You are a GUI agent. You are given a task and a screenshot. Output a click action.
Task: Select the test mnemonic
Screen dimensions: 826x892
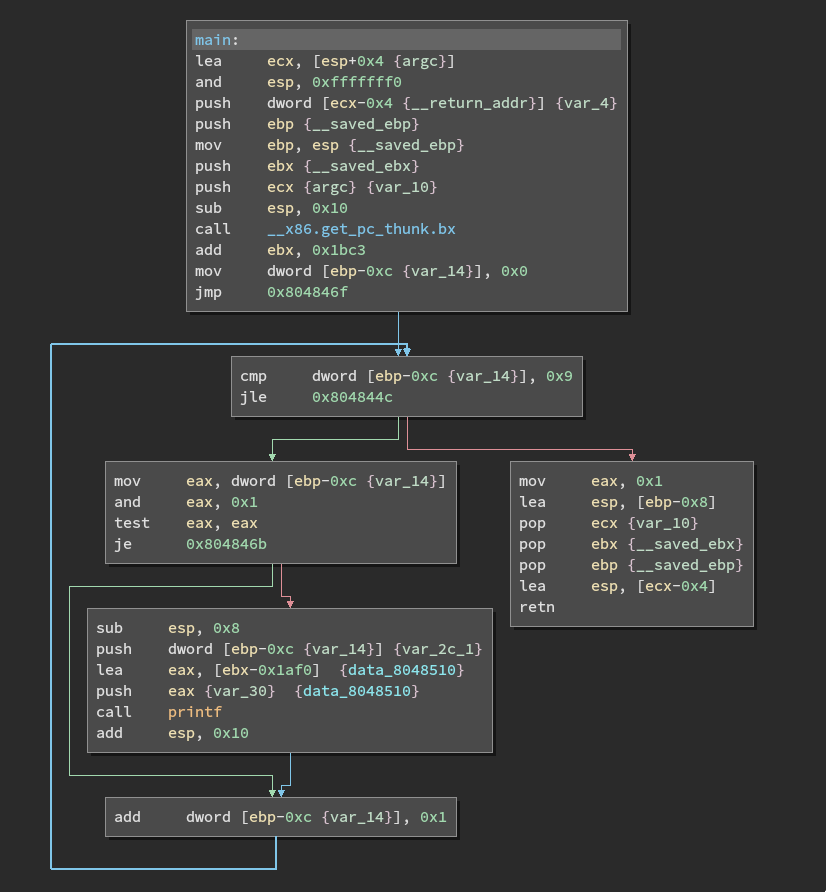(131, 523)
